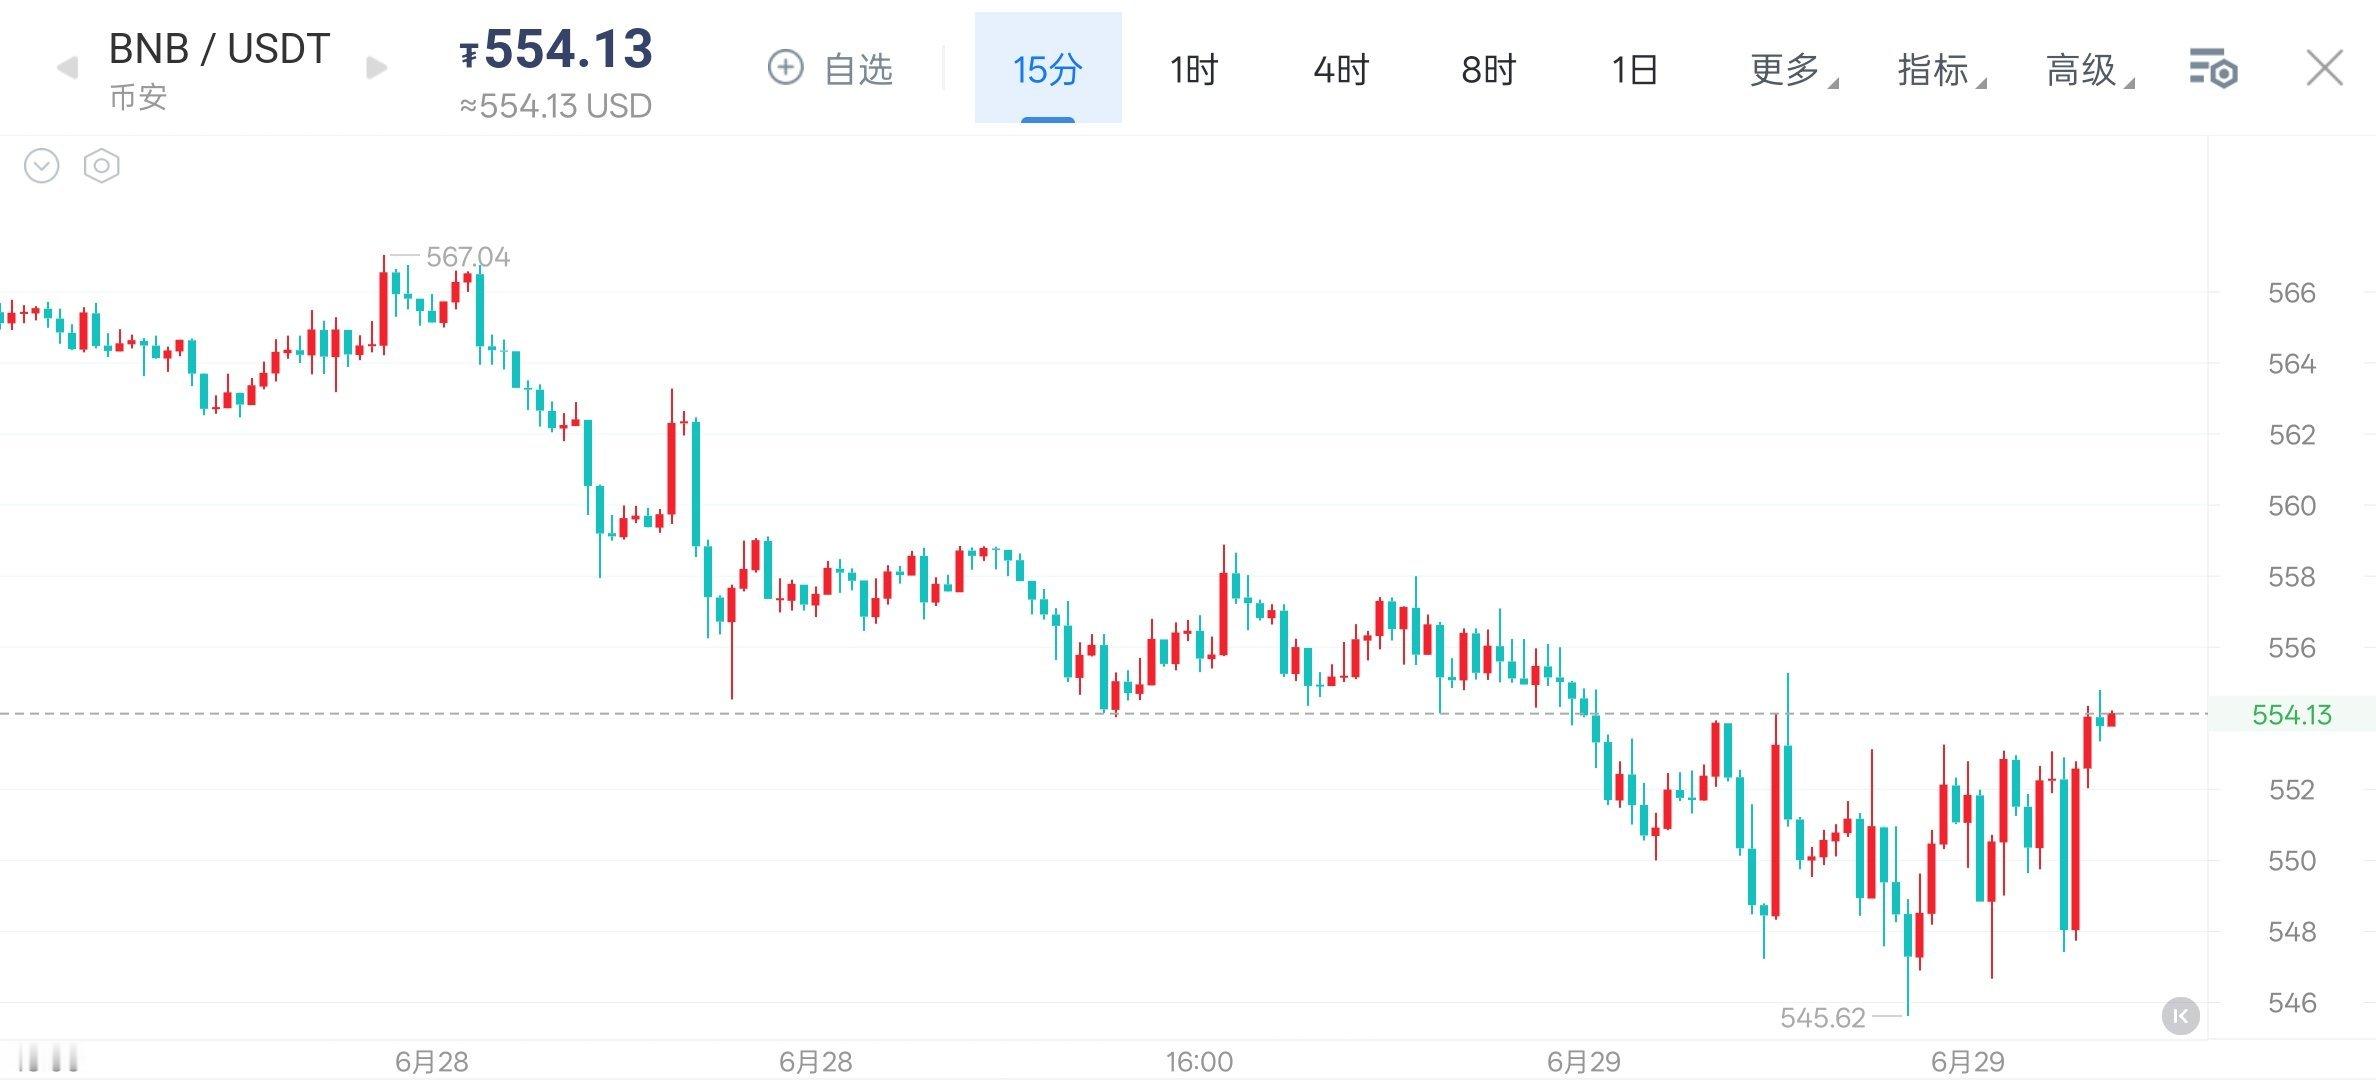The image size is (2376, 1080).
Task: Go to previous trading pair arrow
Action: (67, 68)
